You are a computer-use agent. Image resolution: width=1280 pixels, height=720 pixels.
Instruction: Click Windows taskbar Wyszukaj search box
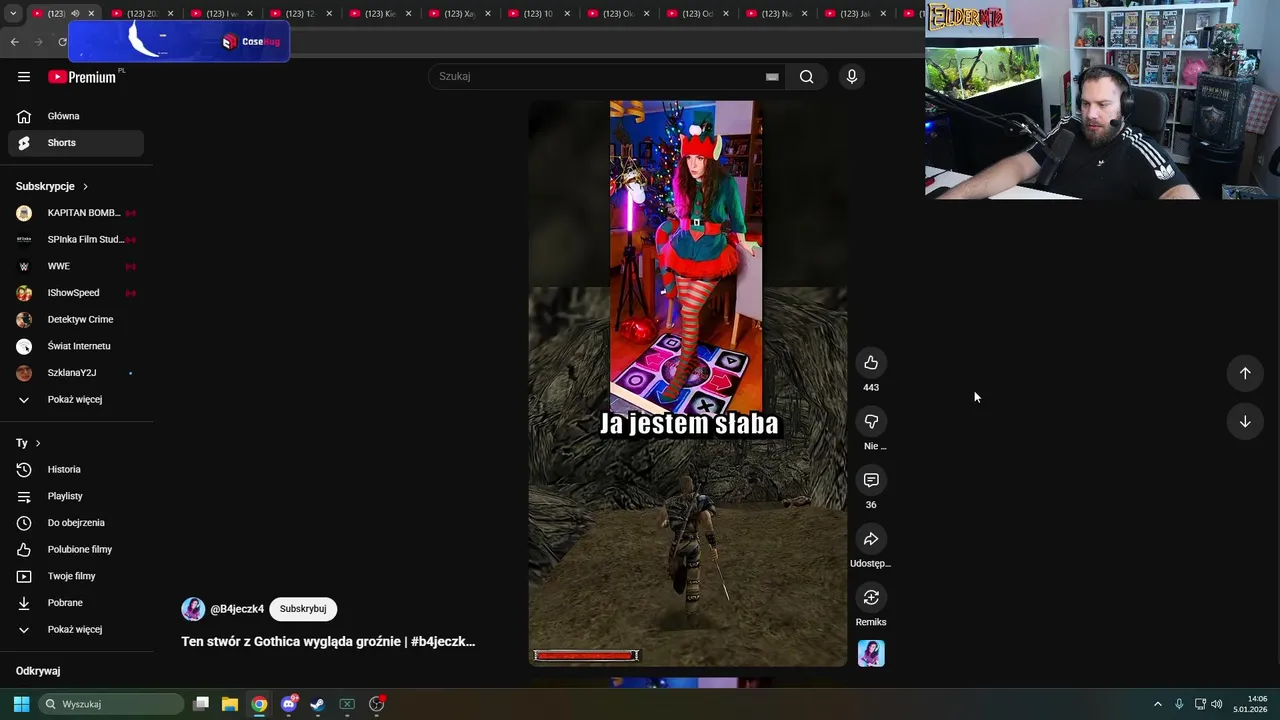pos(111,704)
